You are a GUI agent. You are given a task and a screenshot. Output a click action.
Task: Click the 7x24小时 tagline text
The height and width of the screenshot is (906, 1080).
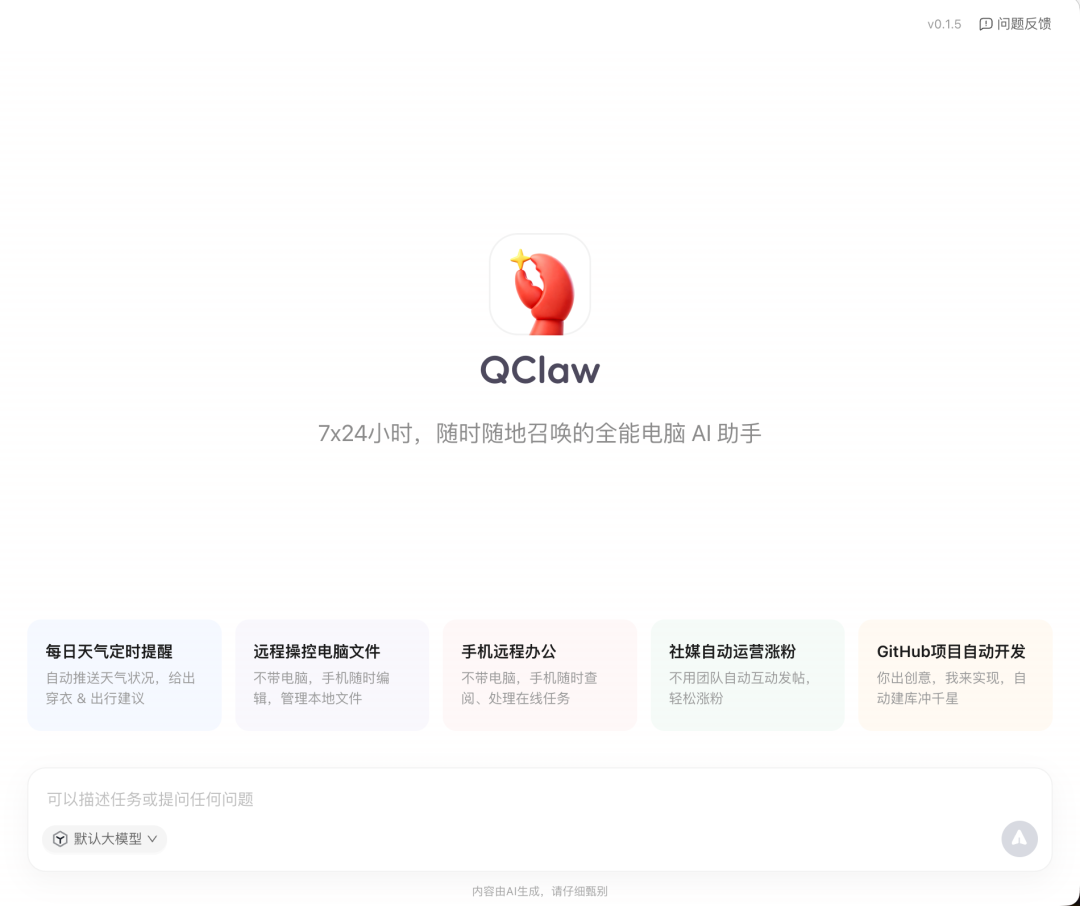tap(540, 434)
